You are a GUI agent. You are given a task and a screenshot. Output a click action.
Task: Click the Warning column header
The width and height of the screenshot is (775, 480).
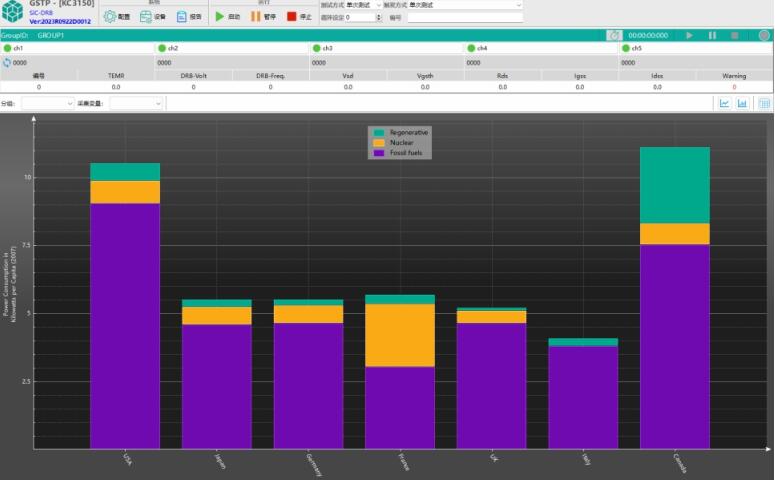tap(734, 75)
